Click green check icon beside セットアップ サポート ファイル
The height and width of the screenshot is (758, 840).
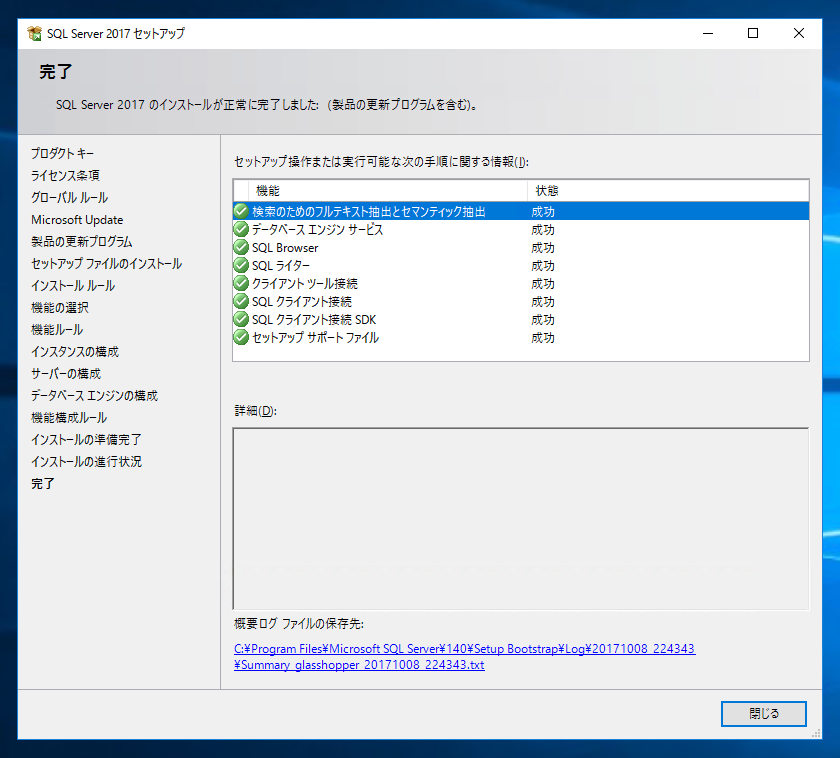click(x=241, y=337)
